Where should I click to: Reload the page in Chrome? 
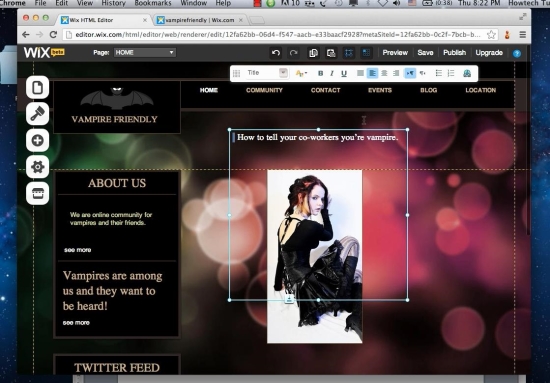point(53,34)
